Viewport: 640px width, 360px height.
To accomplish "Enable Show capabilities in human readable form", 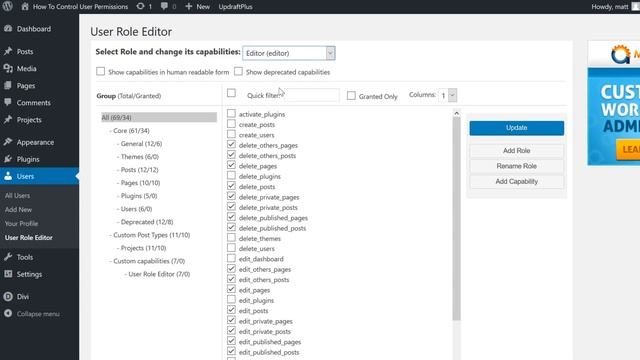I will click(100, 71).
